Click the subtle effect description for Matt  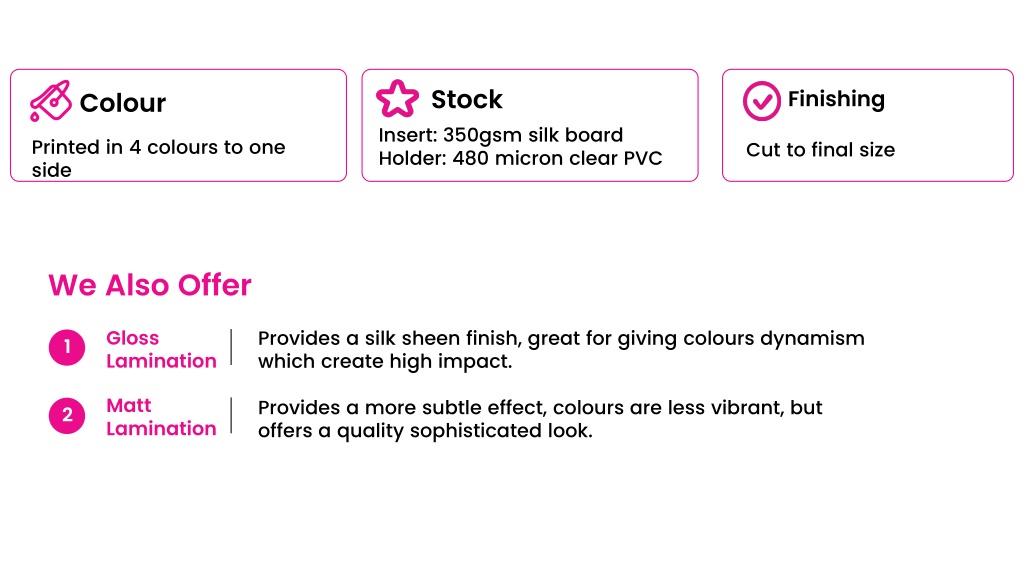539,419
